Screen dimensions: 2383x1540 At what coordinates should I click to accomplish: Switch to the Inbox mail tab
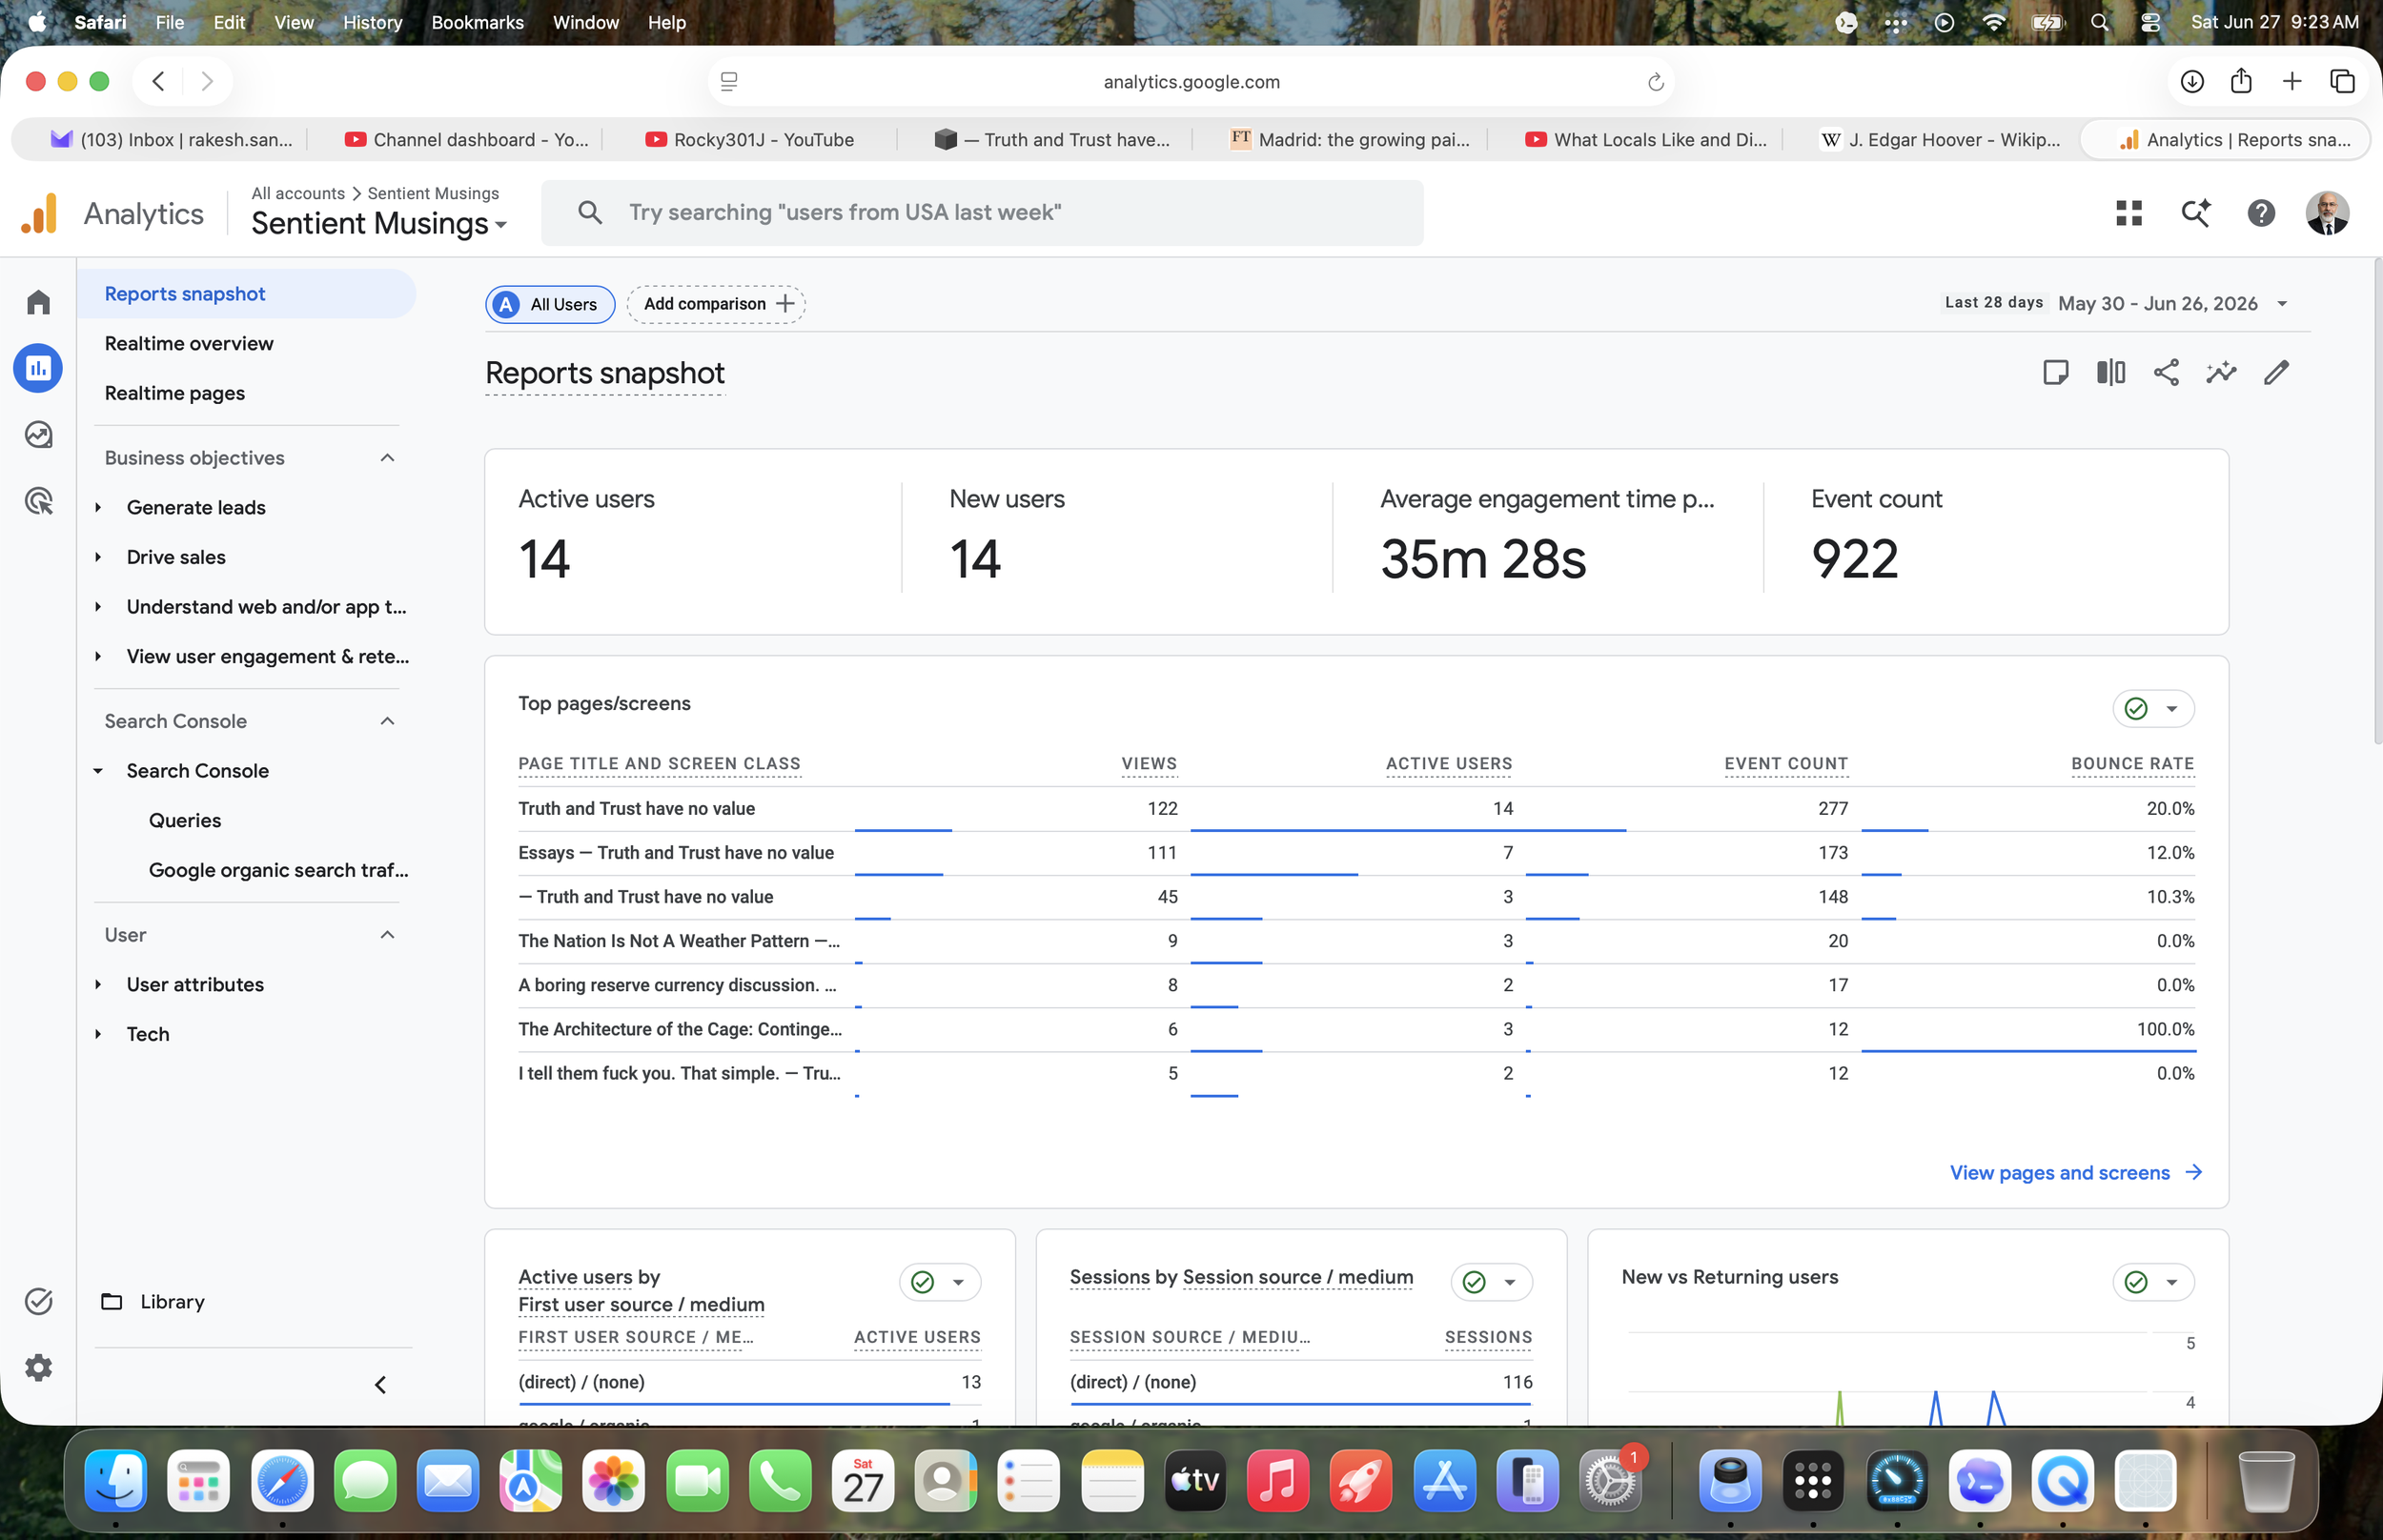pos(170,140)
